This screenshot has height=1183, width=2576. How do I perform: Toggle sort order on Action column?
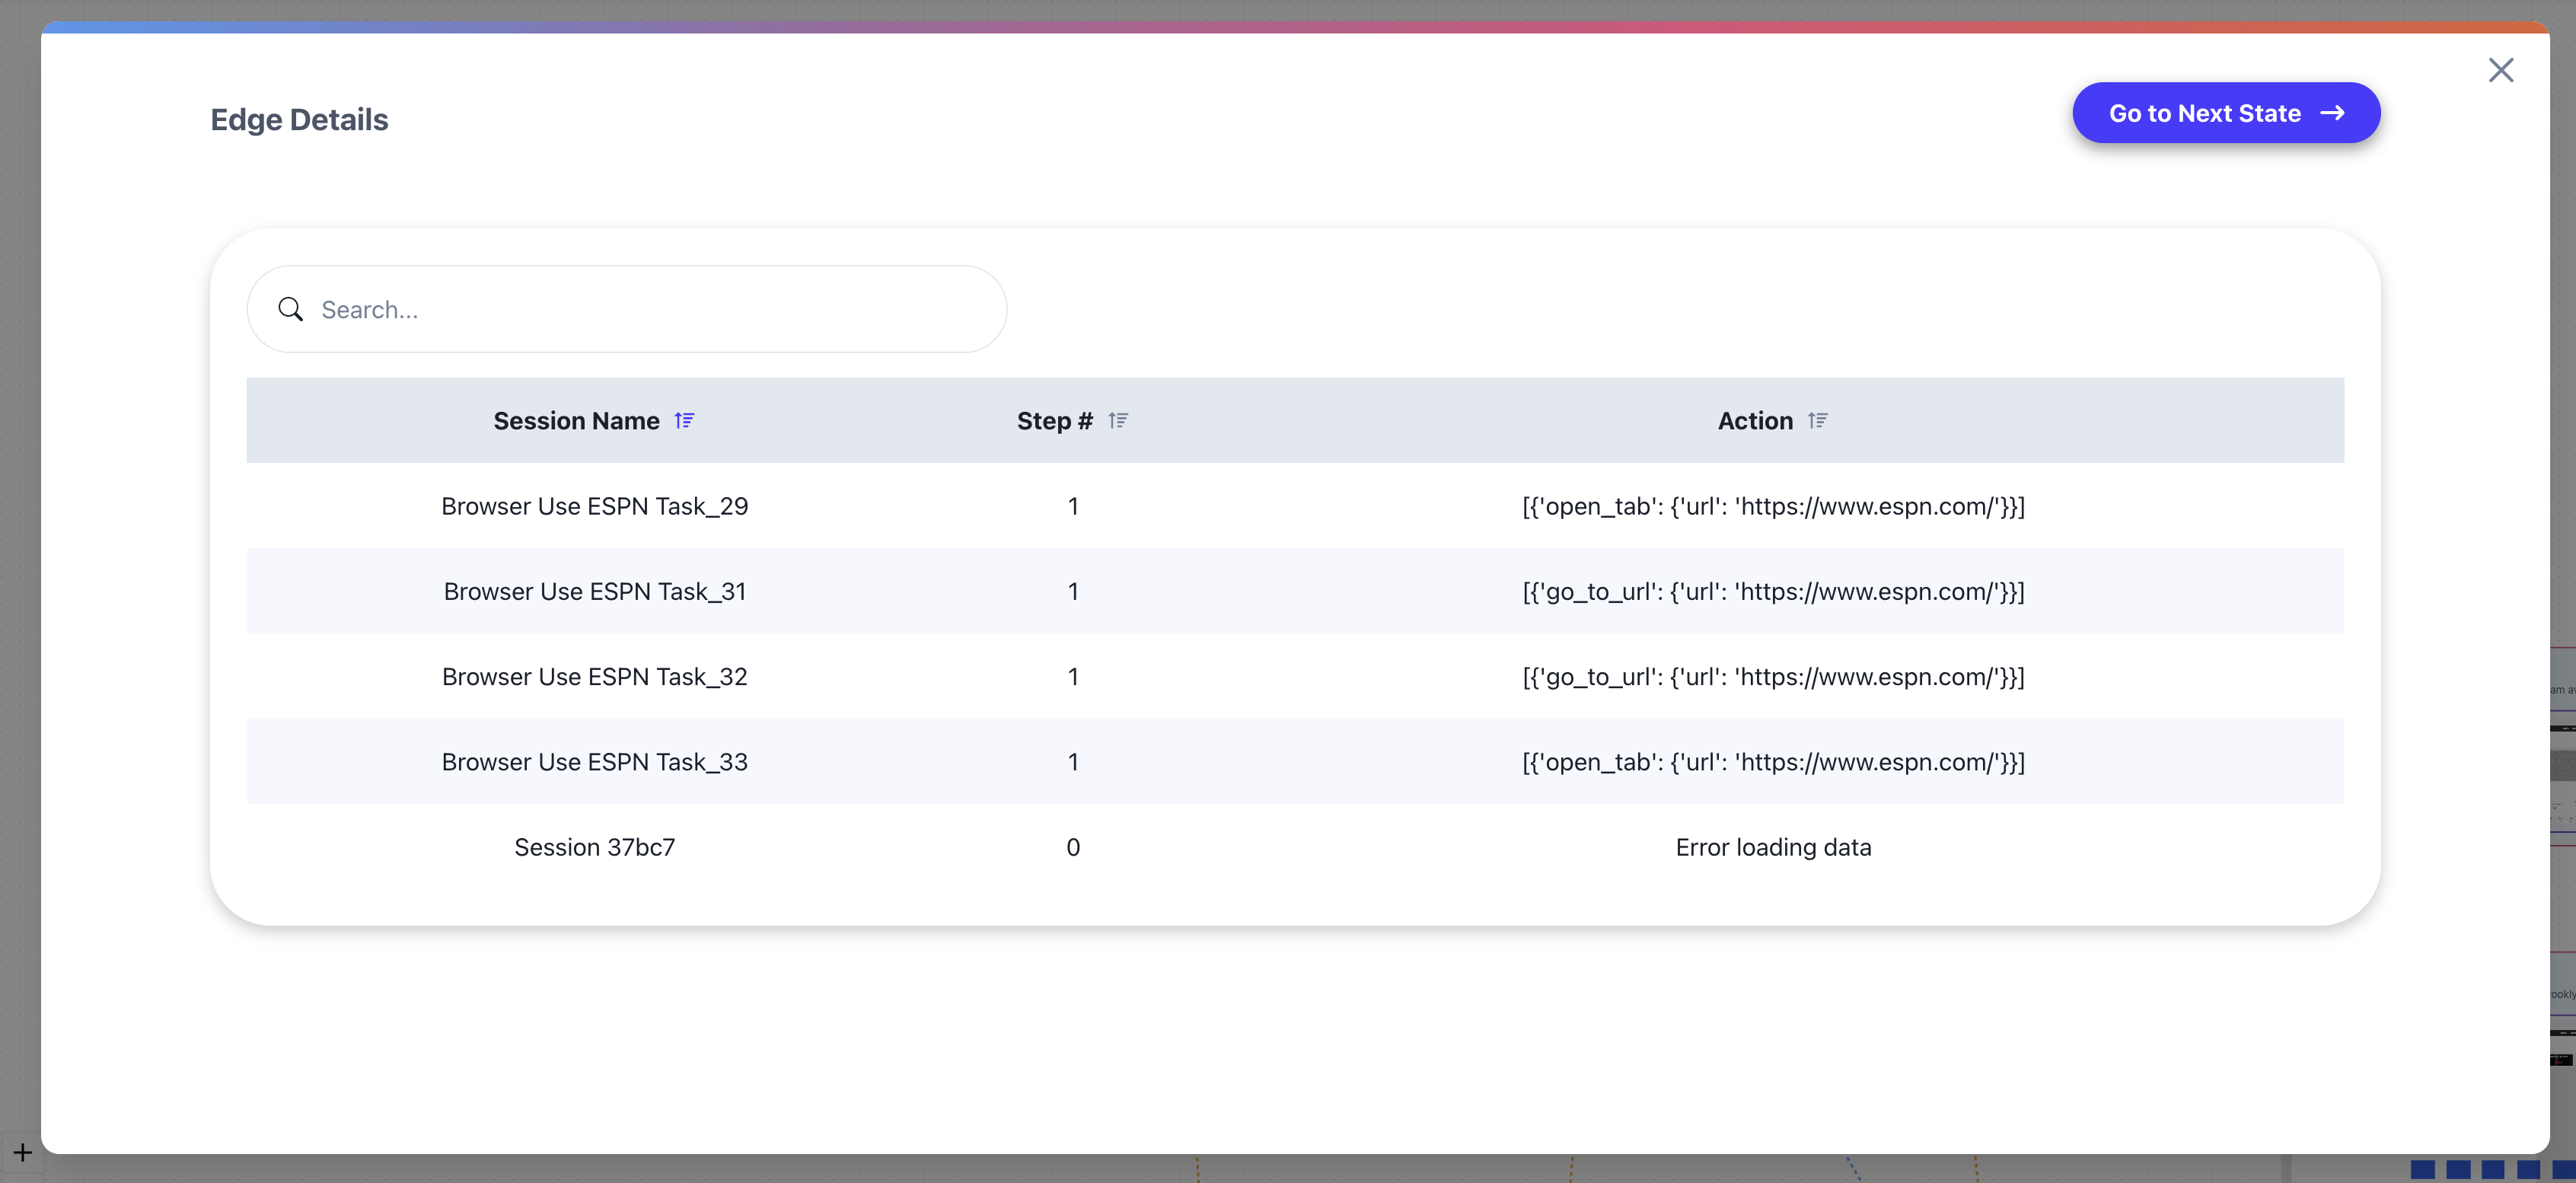tap(1818, 420)
